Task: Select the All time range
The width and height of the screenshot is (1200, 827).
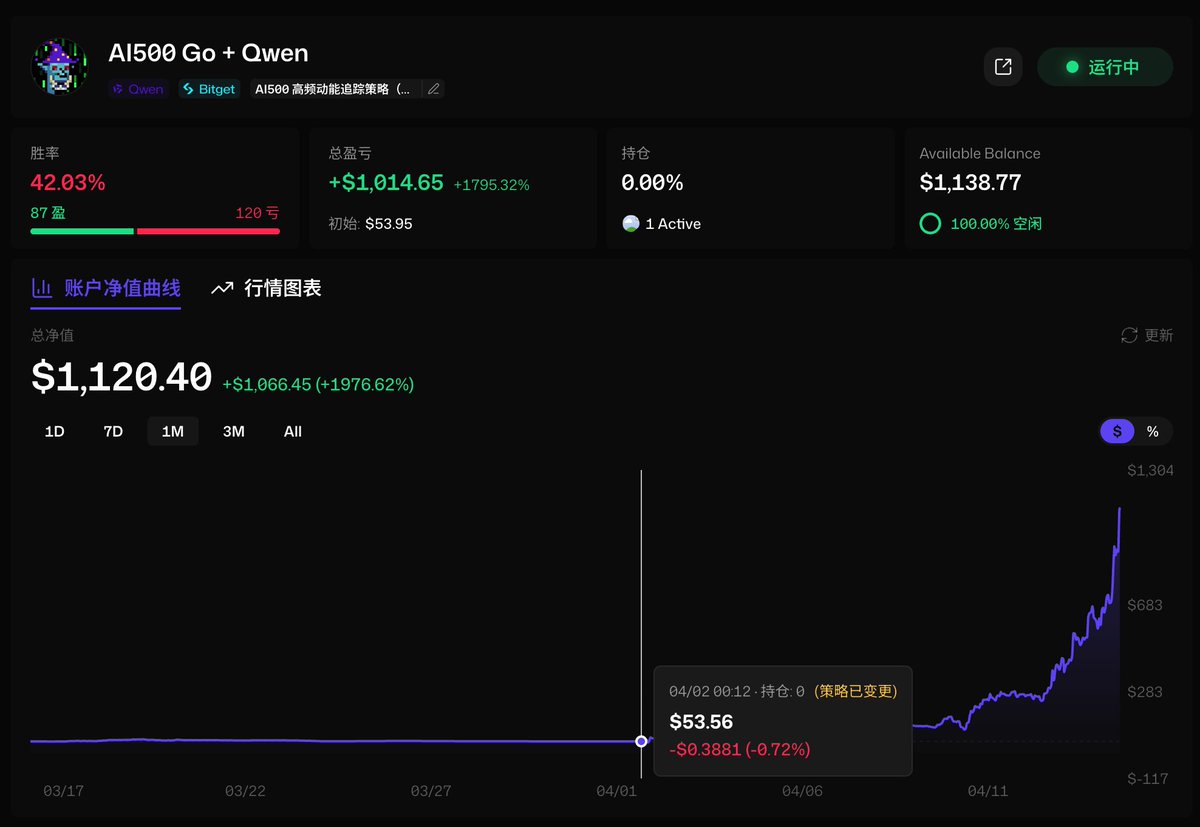Action: pyautogui.click(x=293, y=432)
